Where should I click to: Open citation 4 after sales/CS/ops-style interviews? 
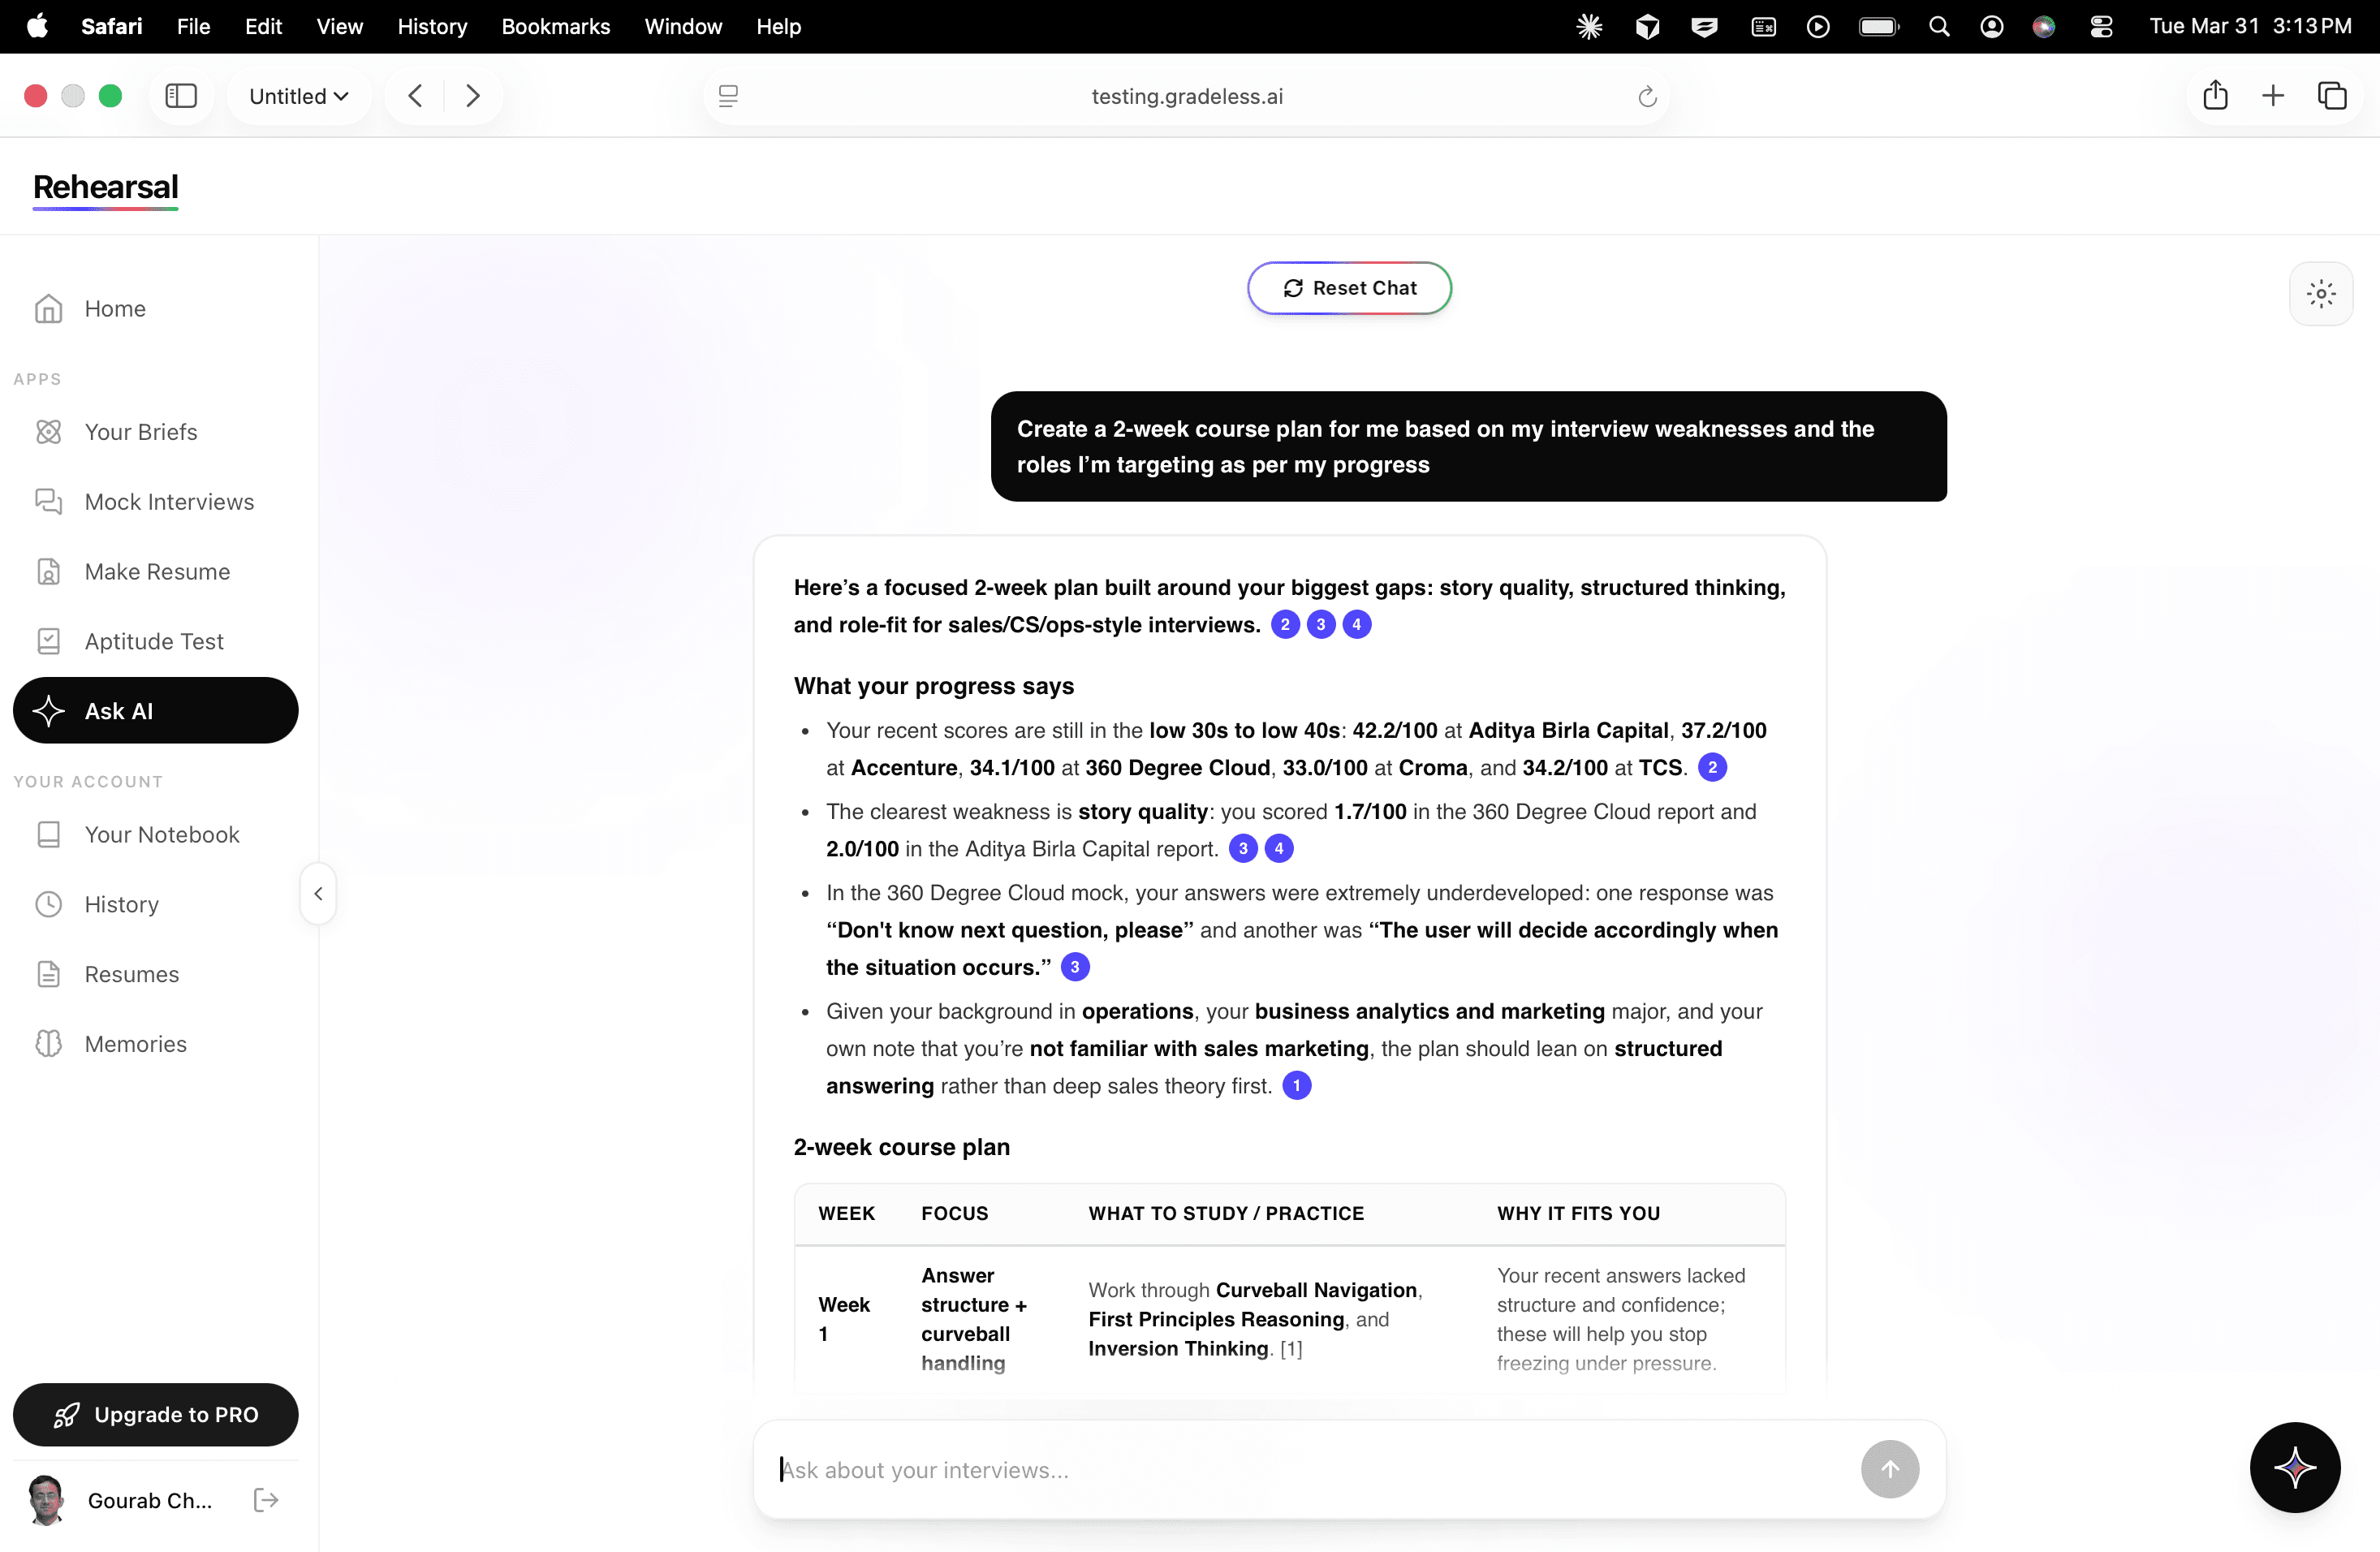(x=1357, y=624)
